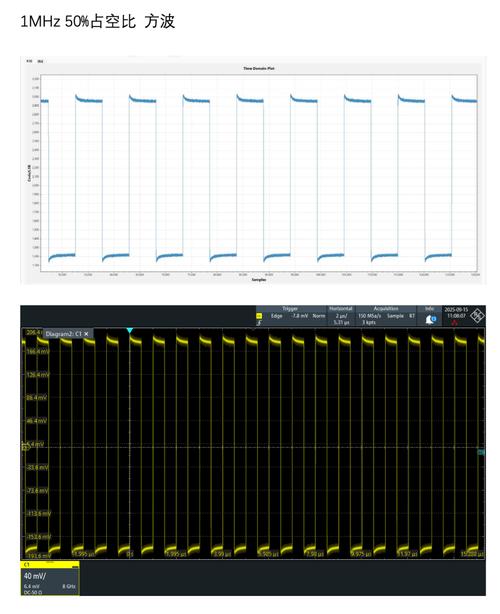500x614 pixels.
Task: Close the Diagram2: C1 tab
Action: coord(87,334)
